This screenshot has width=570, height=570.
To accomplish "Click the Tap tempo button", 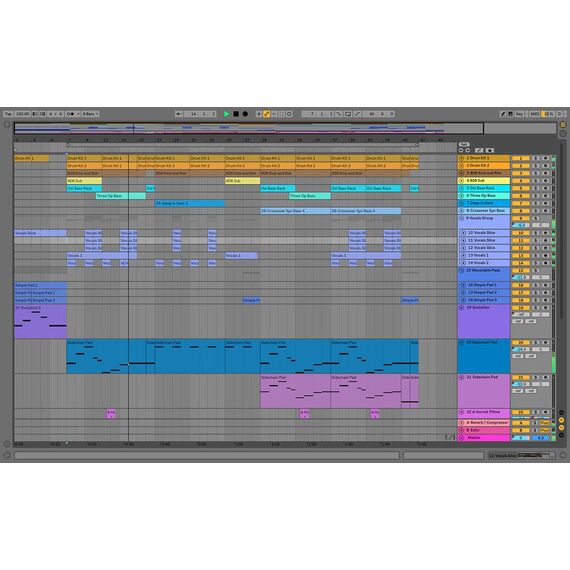I will (8, 114).
